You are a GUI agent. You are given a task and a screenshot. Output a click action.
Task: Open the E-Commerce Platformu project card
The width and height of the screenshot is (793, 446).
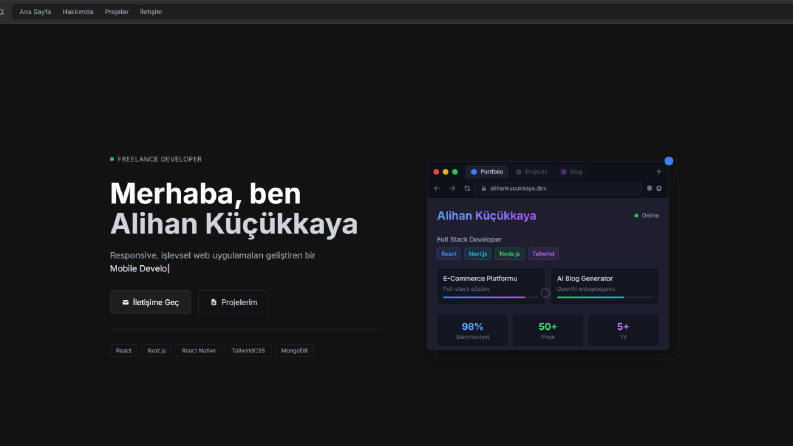point(491,286)
